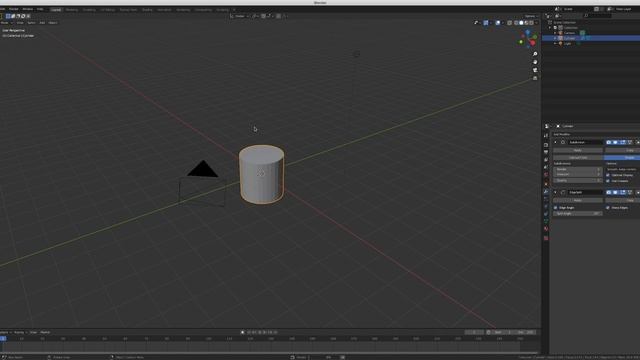The width and height of the screenshot is (640, 360).
Task: Open the Add menu in viewport header
Action: [x=42, y=23]
